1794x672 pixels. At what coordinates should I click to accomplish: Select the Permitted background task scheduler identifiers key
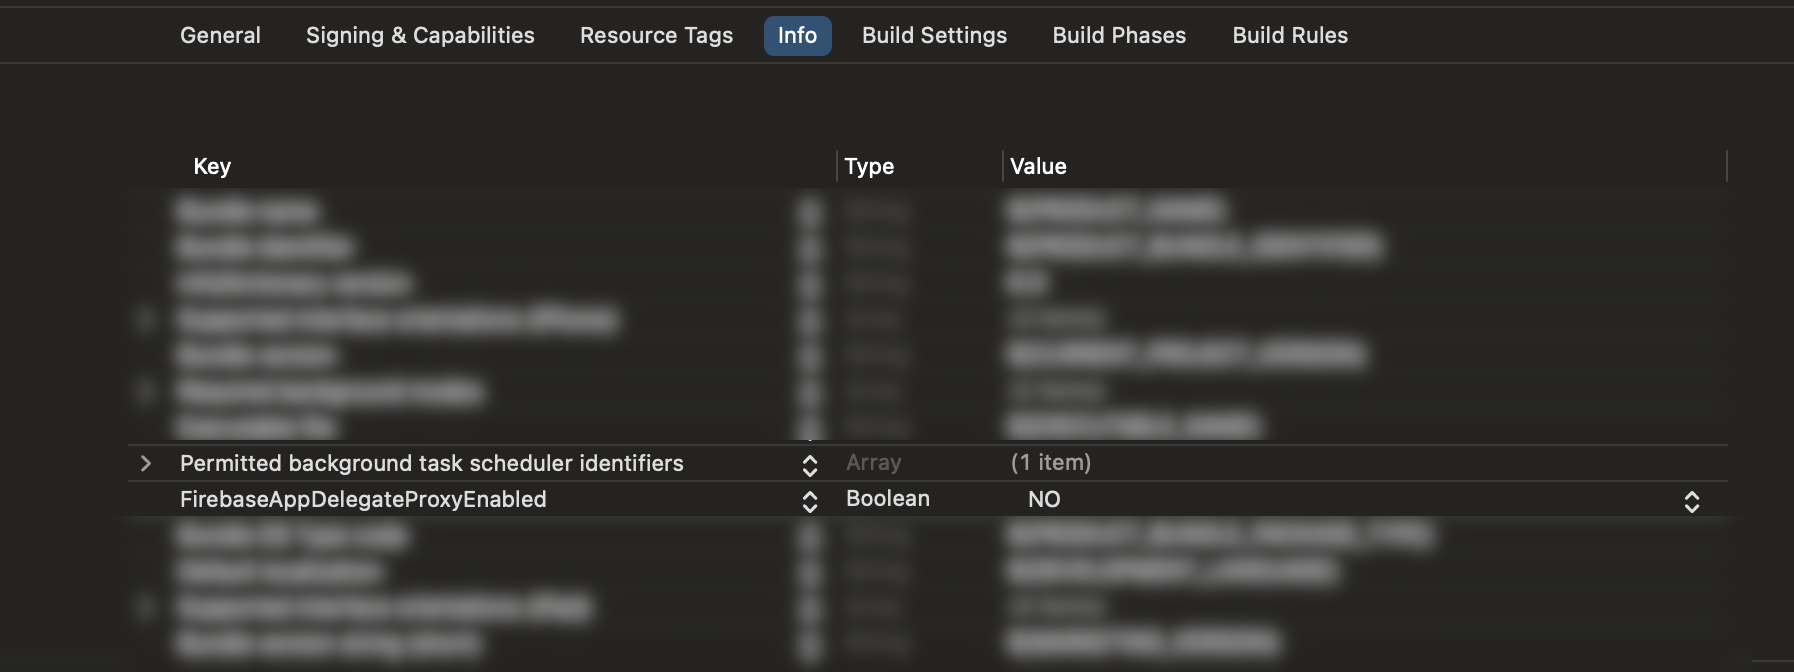(x=431, y=463)
